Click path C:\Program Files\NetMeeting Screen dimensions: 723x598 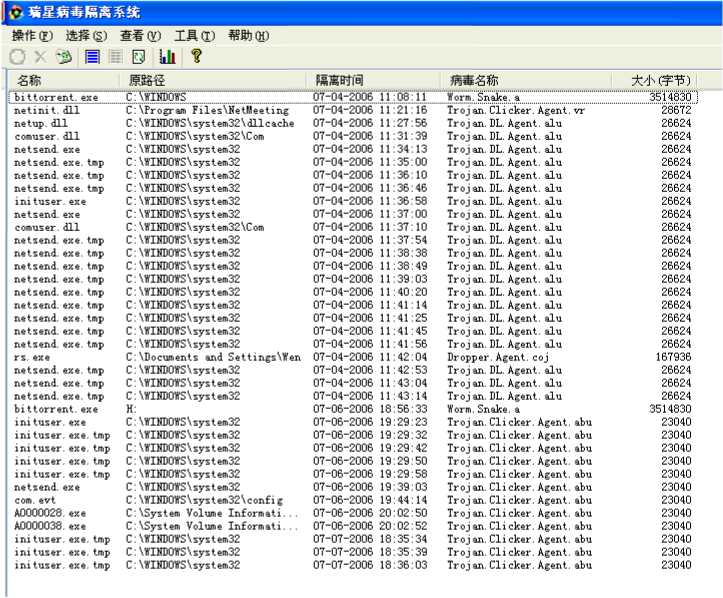click(x=207, y=110)
